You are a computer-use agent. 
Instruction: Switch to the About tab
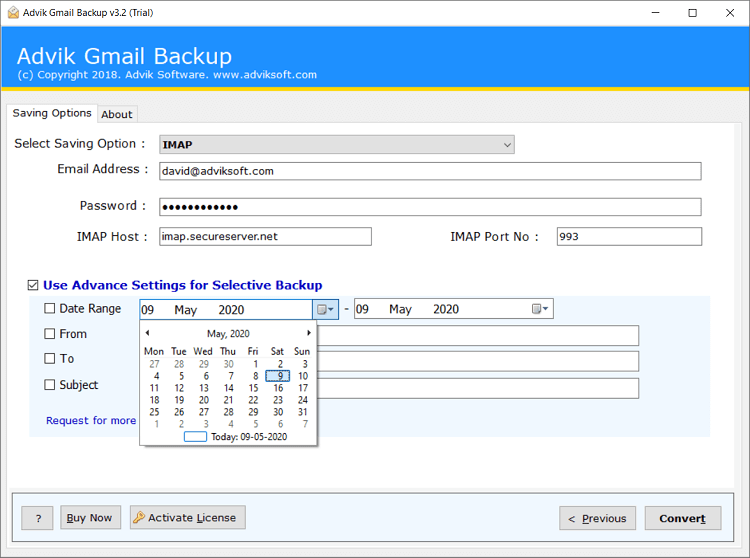coord(117,114)
